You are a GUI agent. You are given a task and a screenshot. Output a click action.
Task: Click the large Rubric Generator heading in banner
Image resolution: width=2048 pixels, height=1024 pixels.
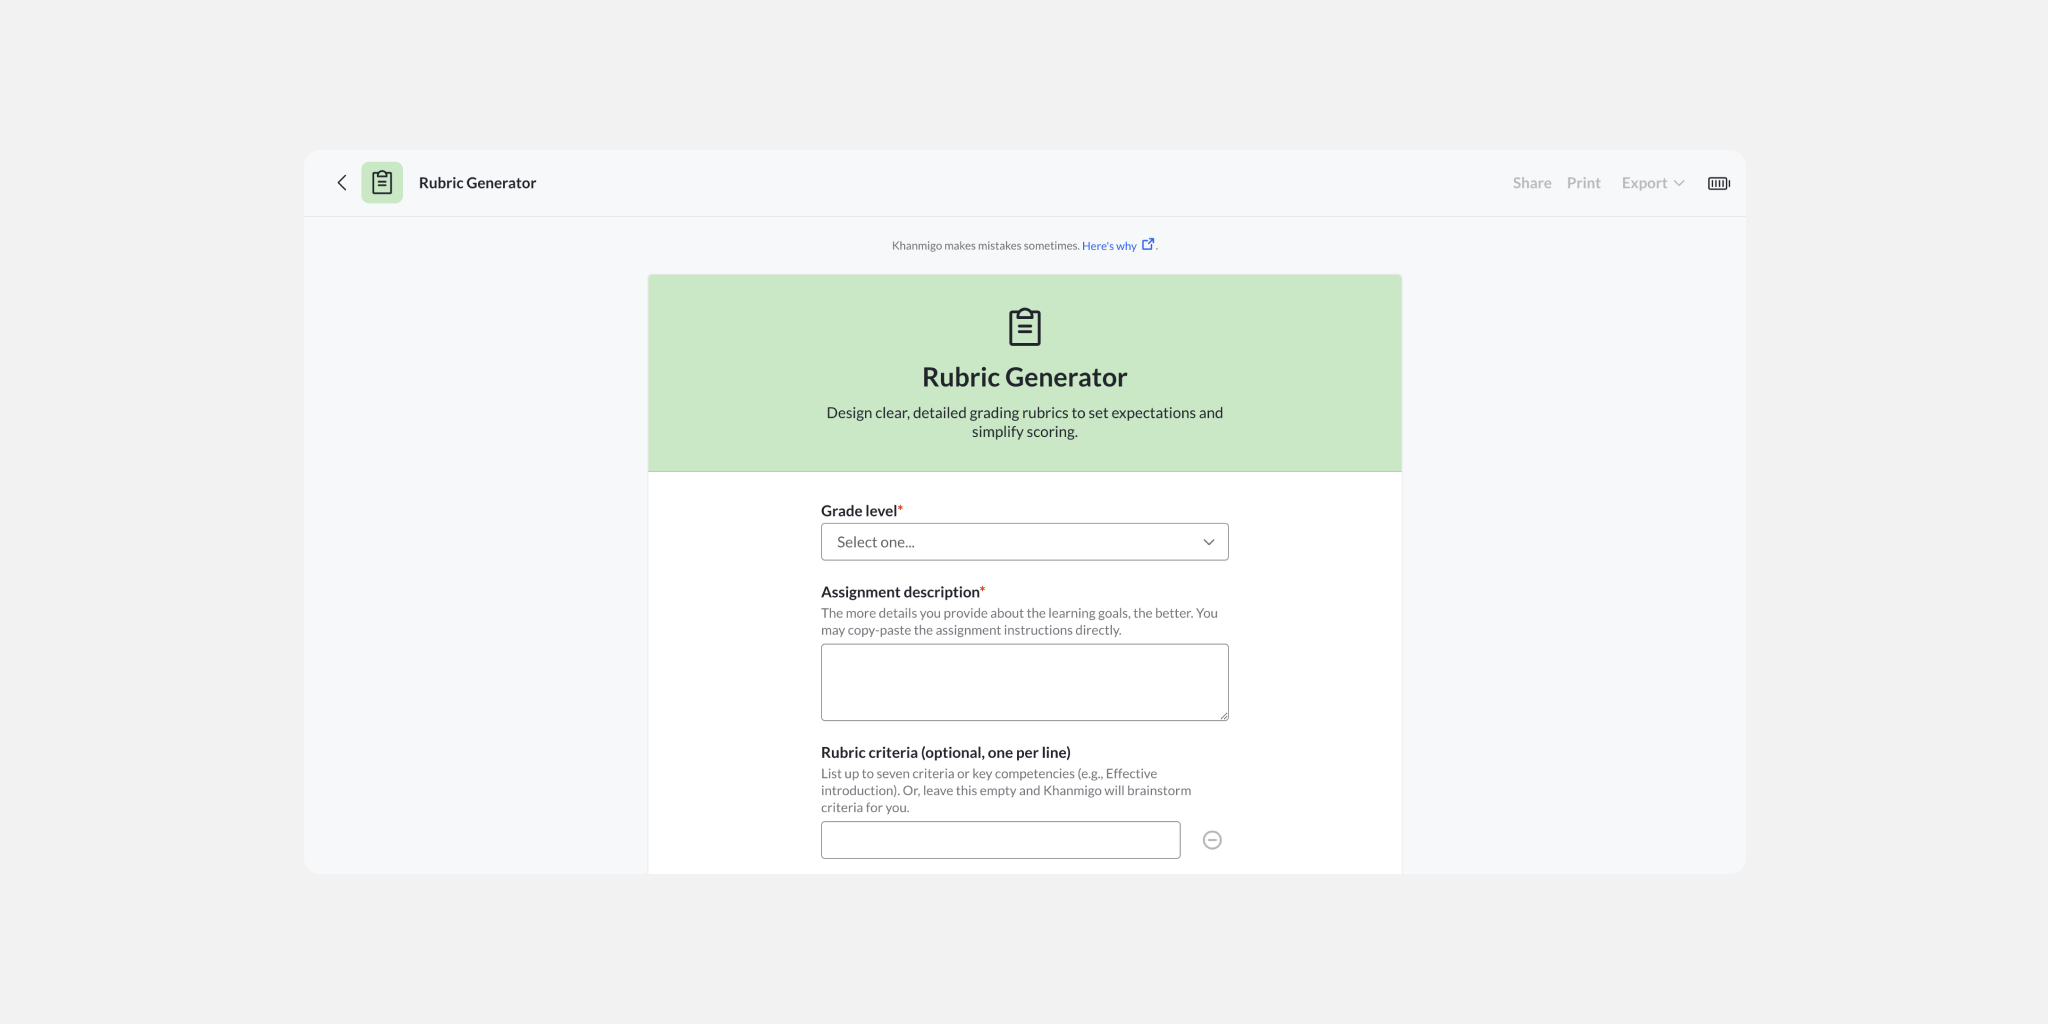click(1025, 377)
